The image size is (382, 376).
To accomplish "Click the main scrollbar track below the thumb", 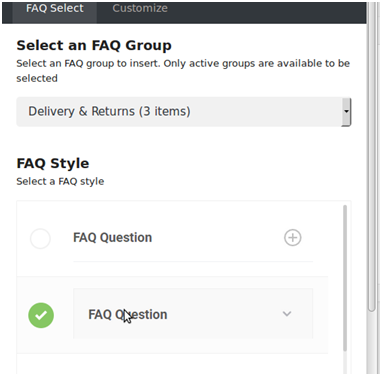I will coord(371,343).
